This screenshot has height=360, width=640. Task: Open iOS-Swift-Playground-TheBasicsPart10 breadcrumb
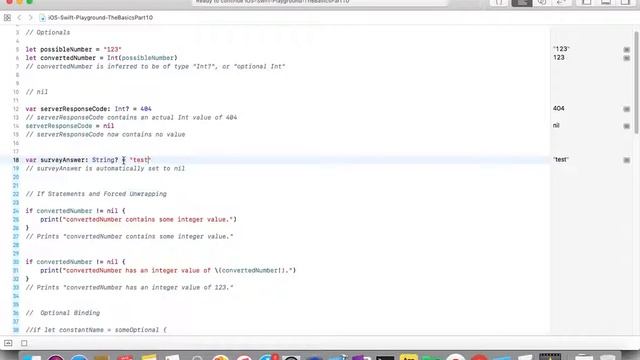[100, 18]
